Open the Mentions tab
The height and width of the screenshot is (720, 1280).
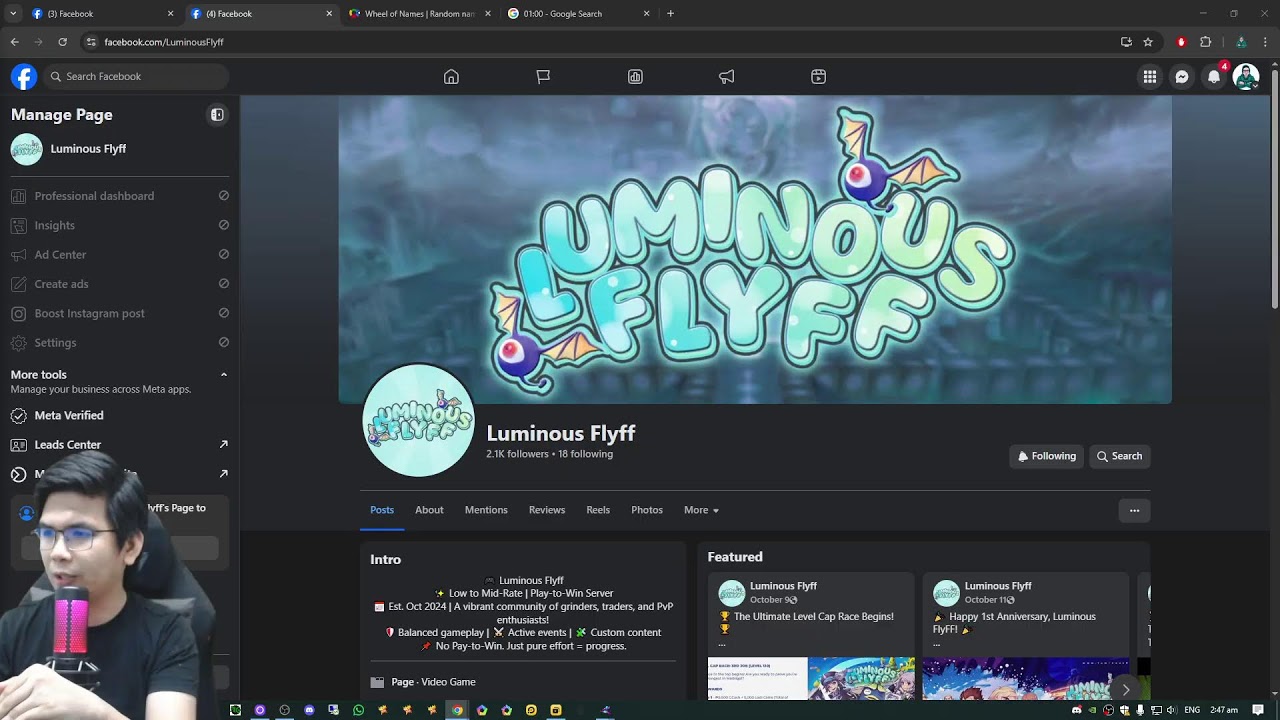pyautogui.click(x=486, y=510)
